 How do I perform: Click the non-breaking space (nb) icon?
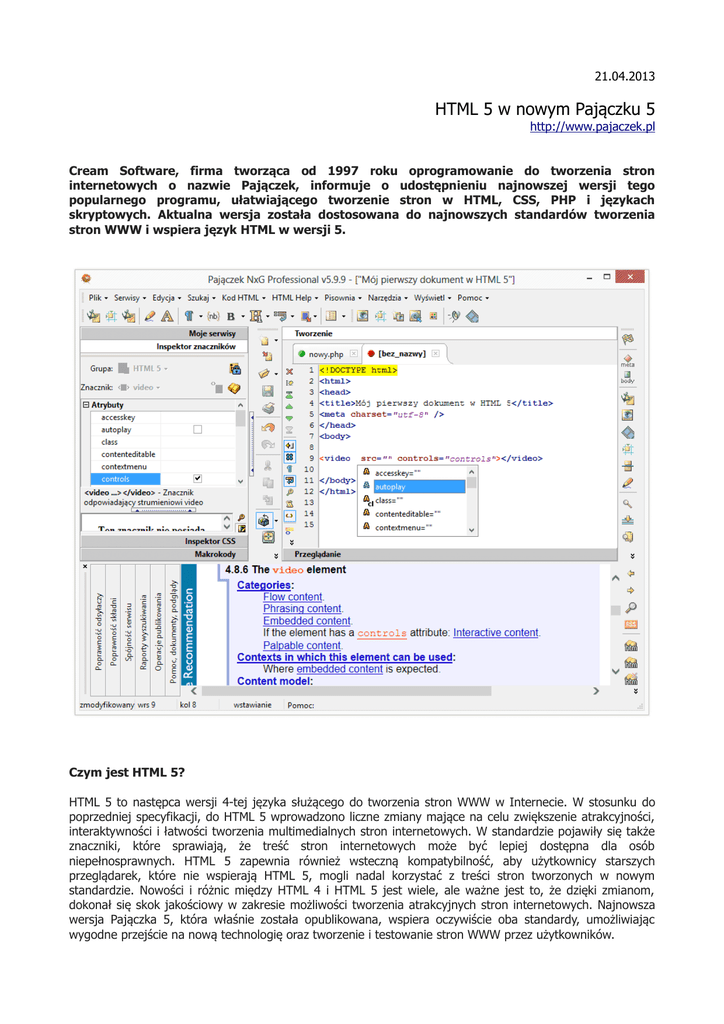[212, 315]
